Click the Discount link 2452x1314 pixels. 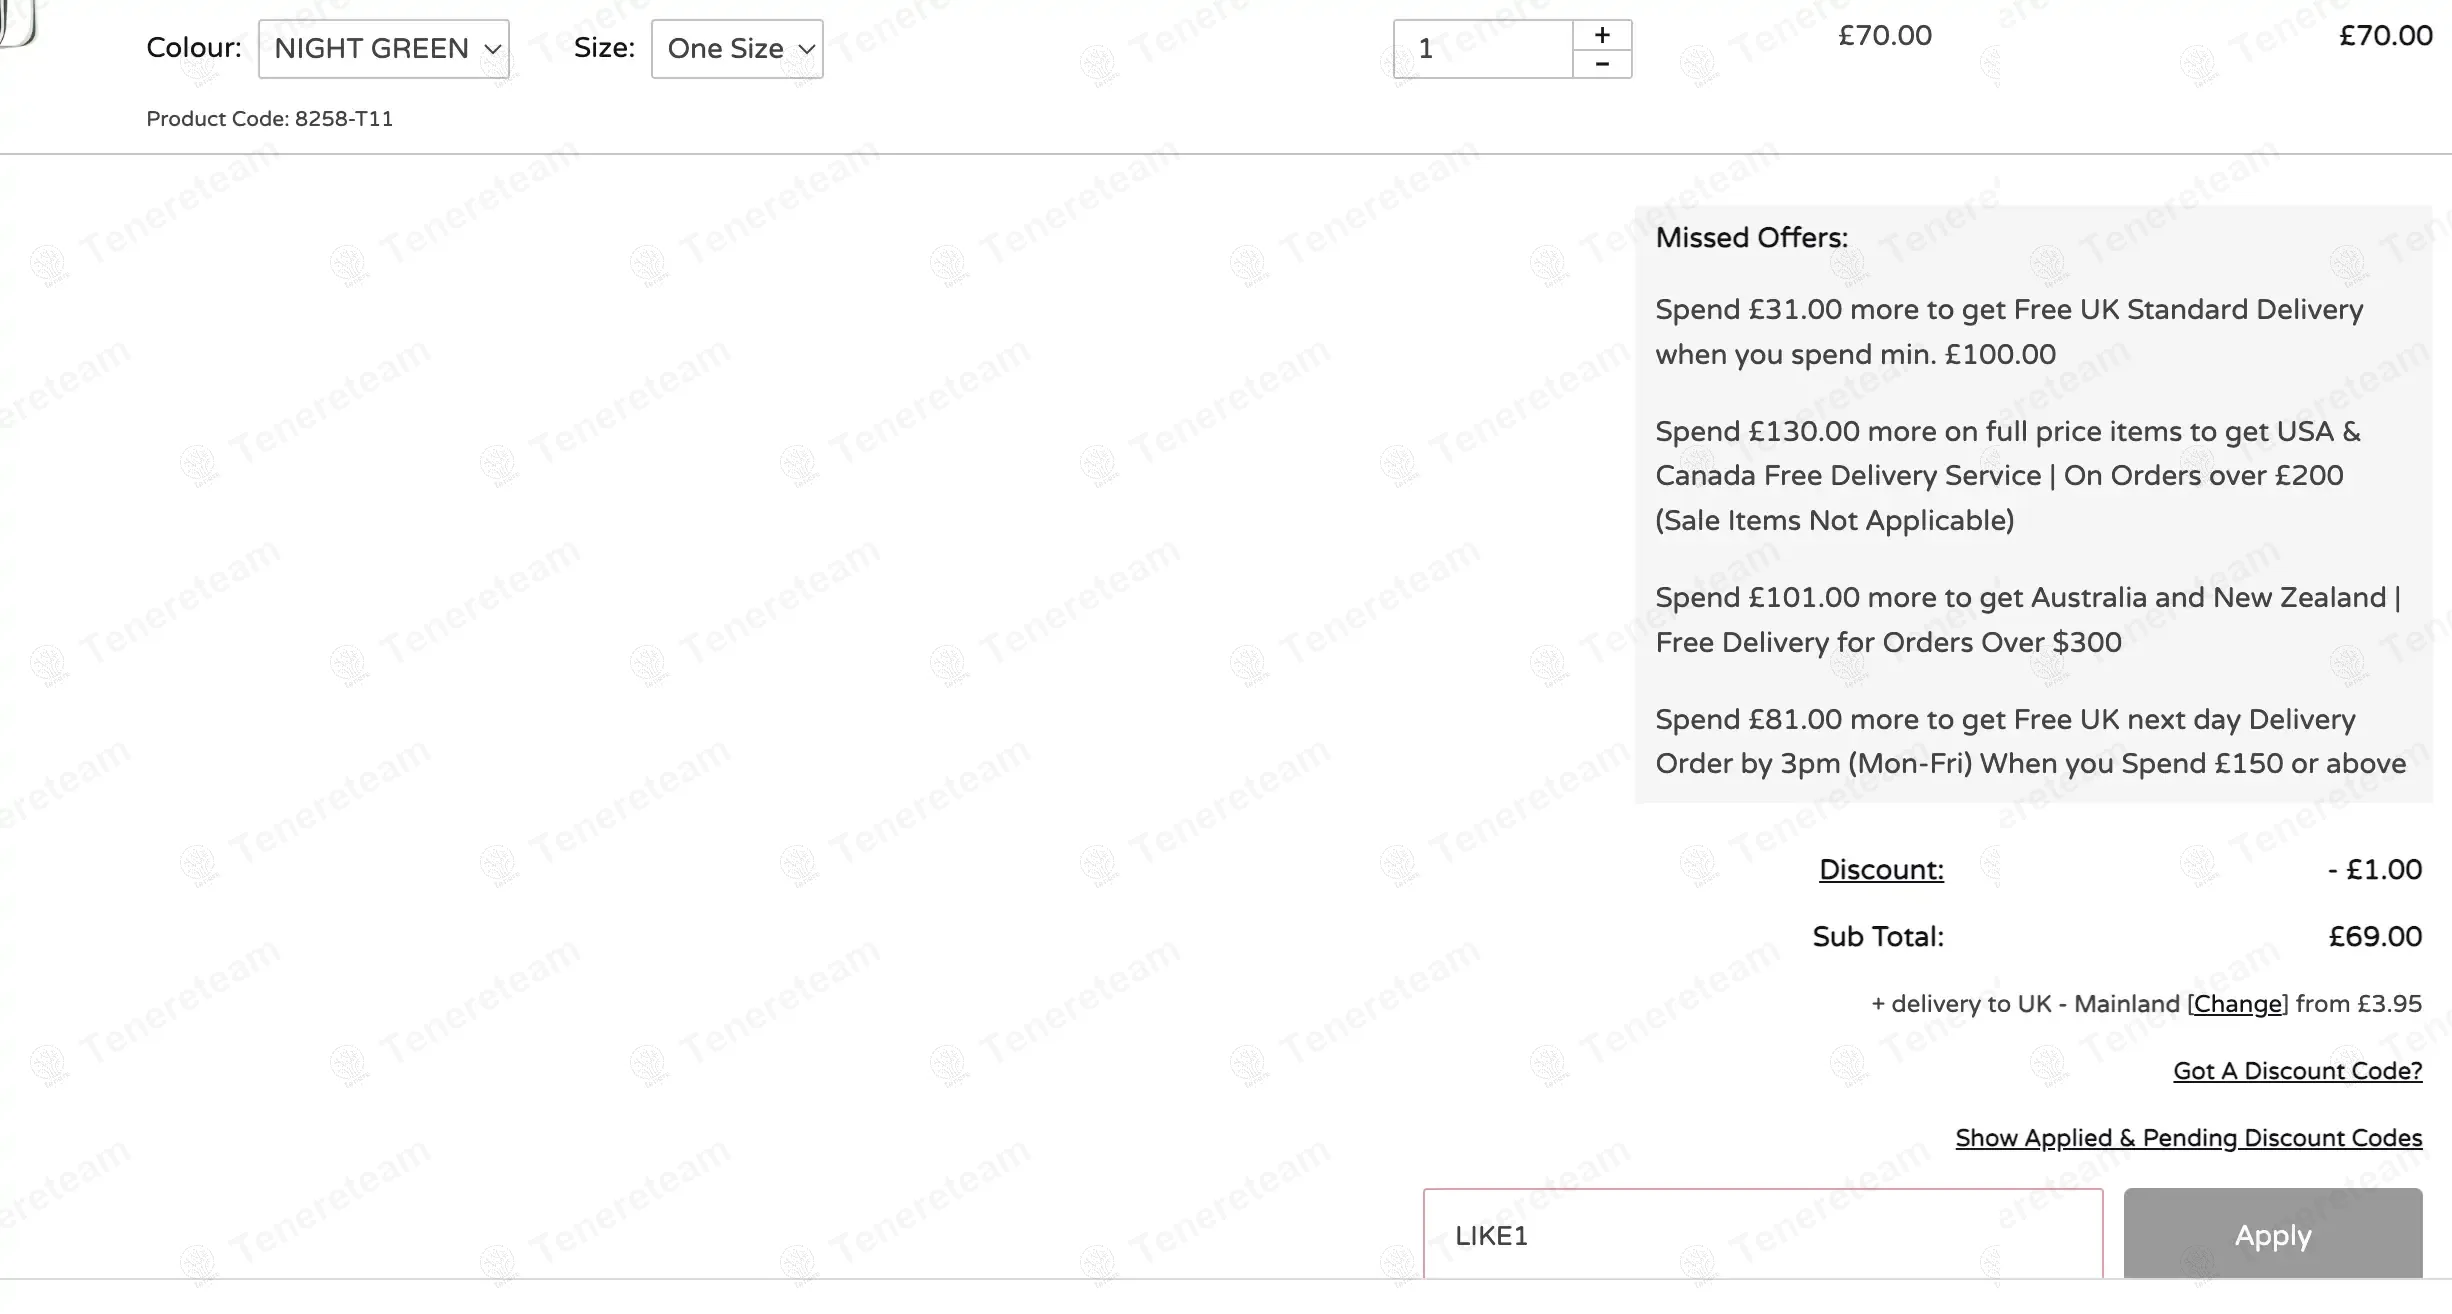click(x=1880, y=870)
